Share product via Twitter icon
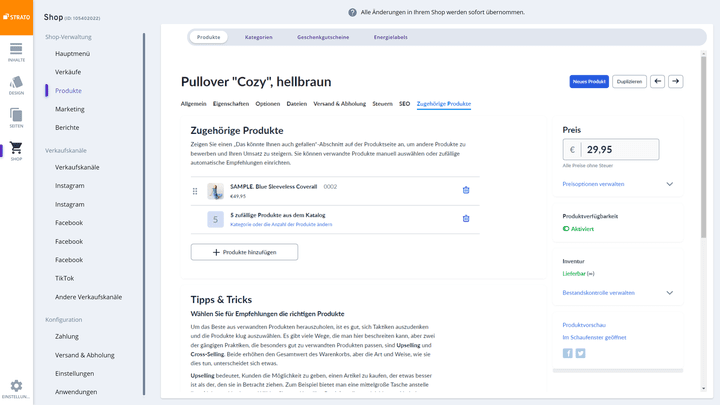This screenshot has height=405, width=720. (580, 353)
